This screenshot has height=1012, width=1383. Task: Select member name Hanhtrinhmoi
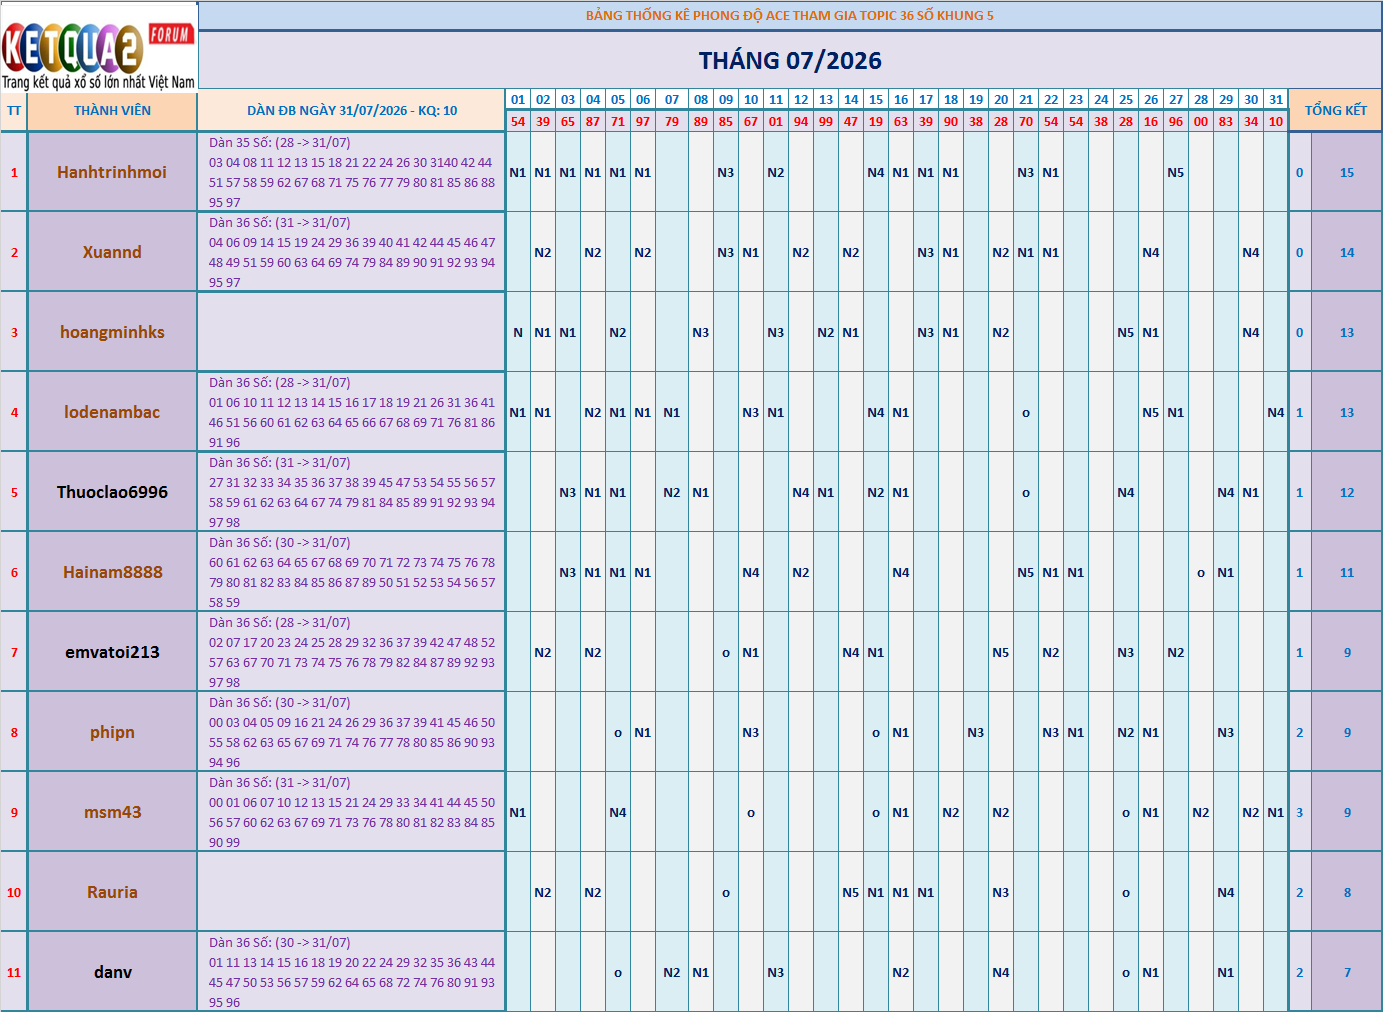(112, 172)
